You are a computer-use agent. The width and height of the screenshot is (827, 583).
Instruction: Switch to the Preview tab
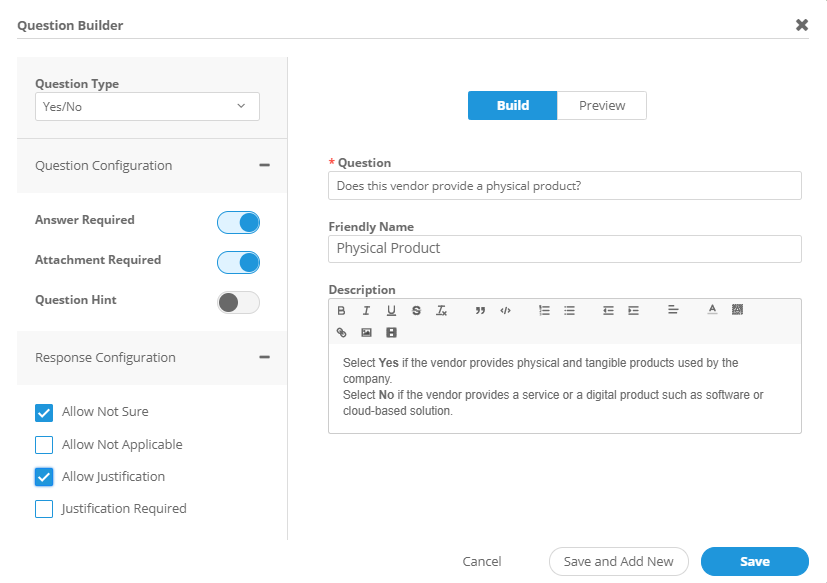pyautogui.click(x=602, y=106)
